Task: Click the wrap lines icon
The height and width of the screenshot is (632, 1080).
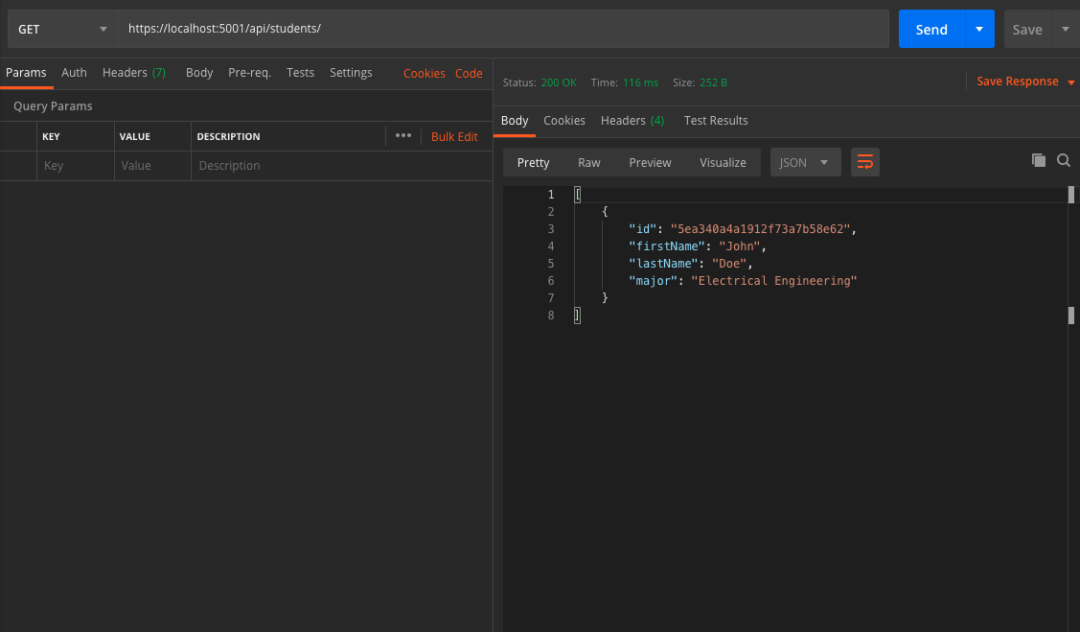Action: tap(865, 162)
